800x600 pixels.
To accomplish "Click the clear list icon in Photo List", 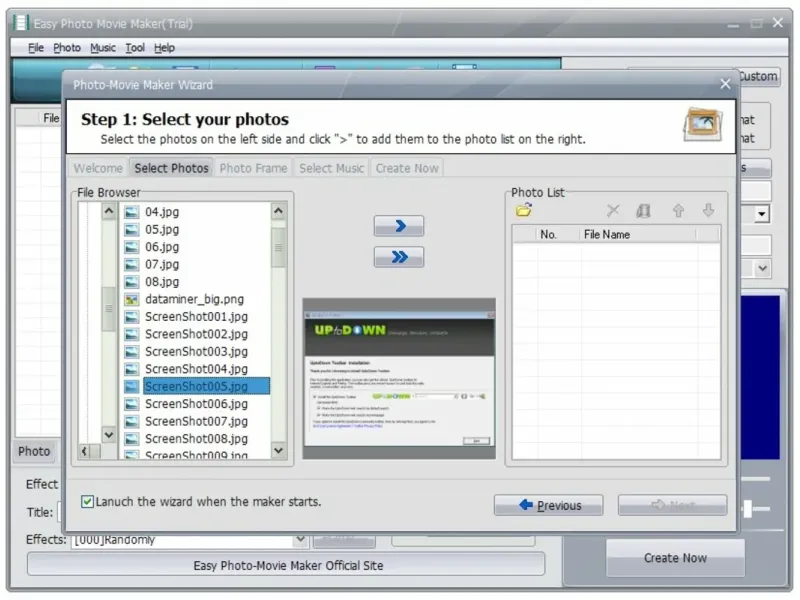I will (x=643, y=210).
